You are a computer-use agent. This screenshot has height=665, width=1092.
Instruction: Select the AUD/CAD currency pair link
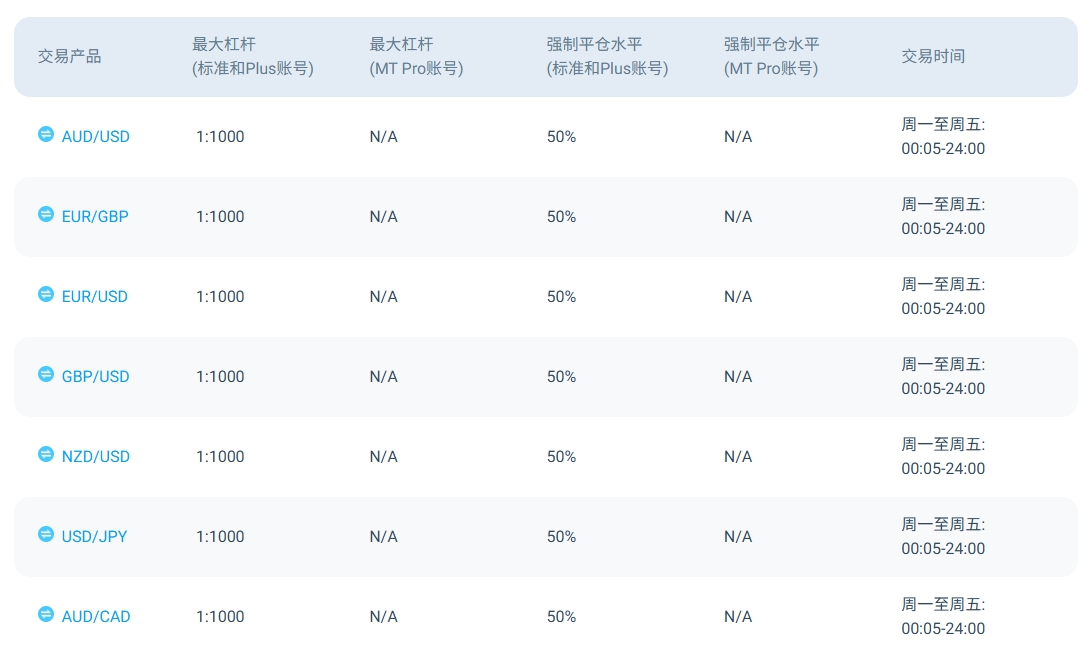pyautogui.click(x=96, y=617)
